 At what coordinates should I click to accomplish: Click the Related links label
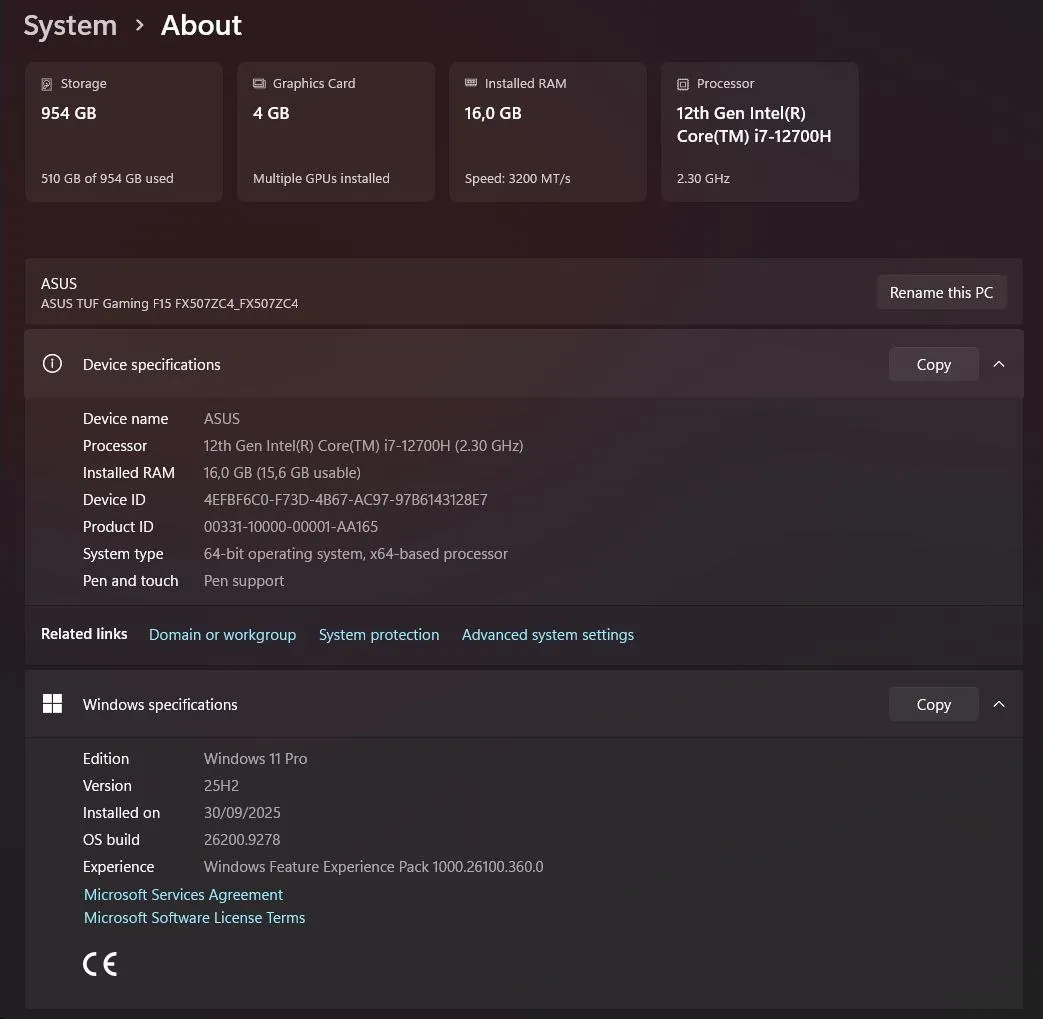click(x=84, y=634)
